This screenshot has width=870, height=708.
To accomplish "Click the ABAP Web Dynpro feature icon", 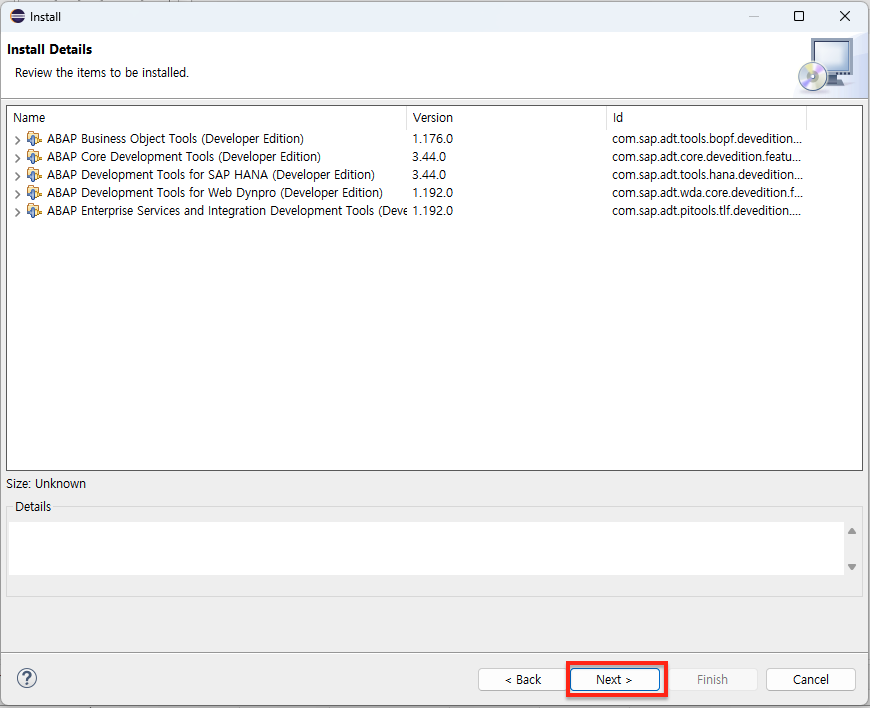I will click(x=34, y=193).
